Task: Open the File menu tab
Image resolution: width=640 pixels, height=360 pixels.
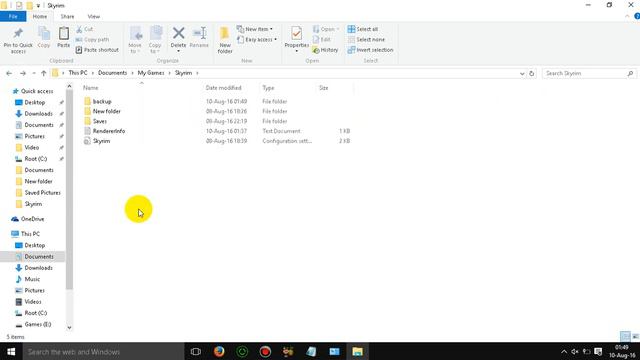Action: click(13, 16)
